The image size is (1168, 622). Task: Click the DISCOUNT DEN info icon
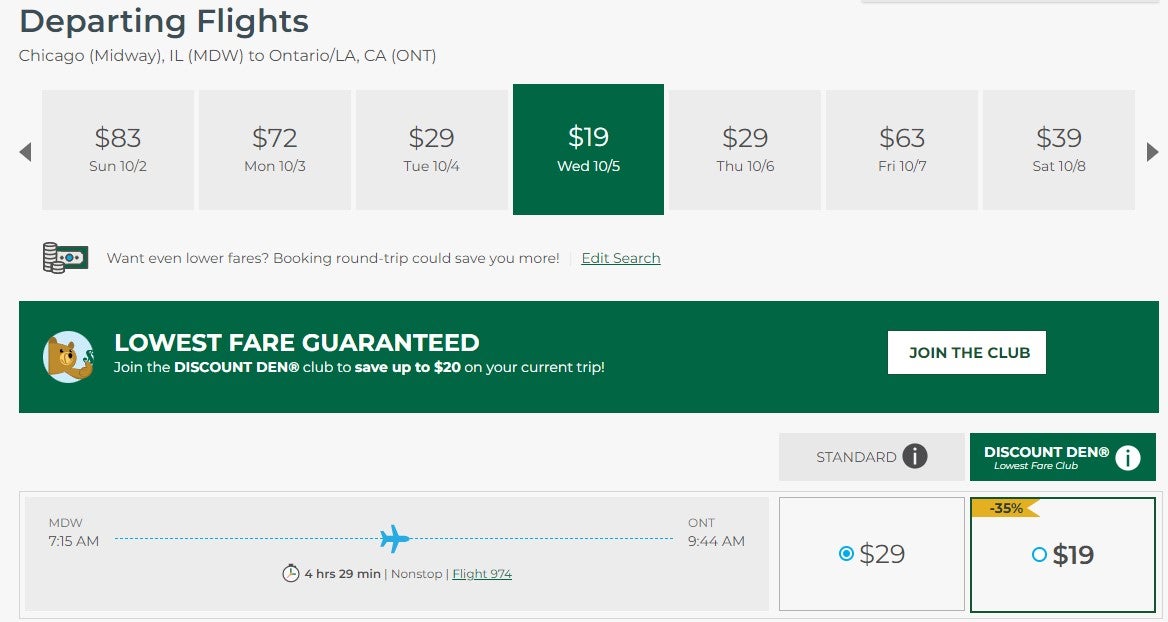coord(1128,457)
